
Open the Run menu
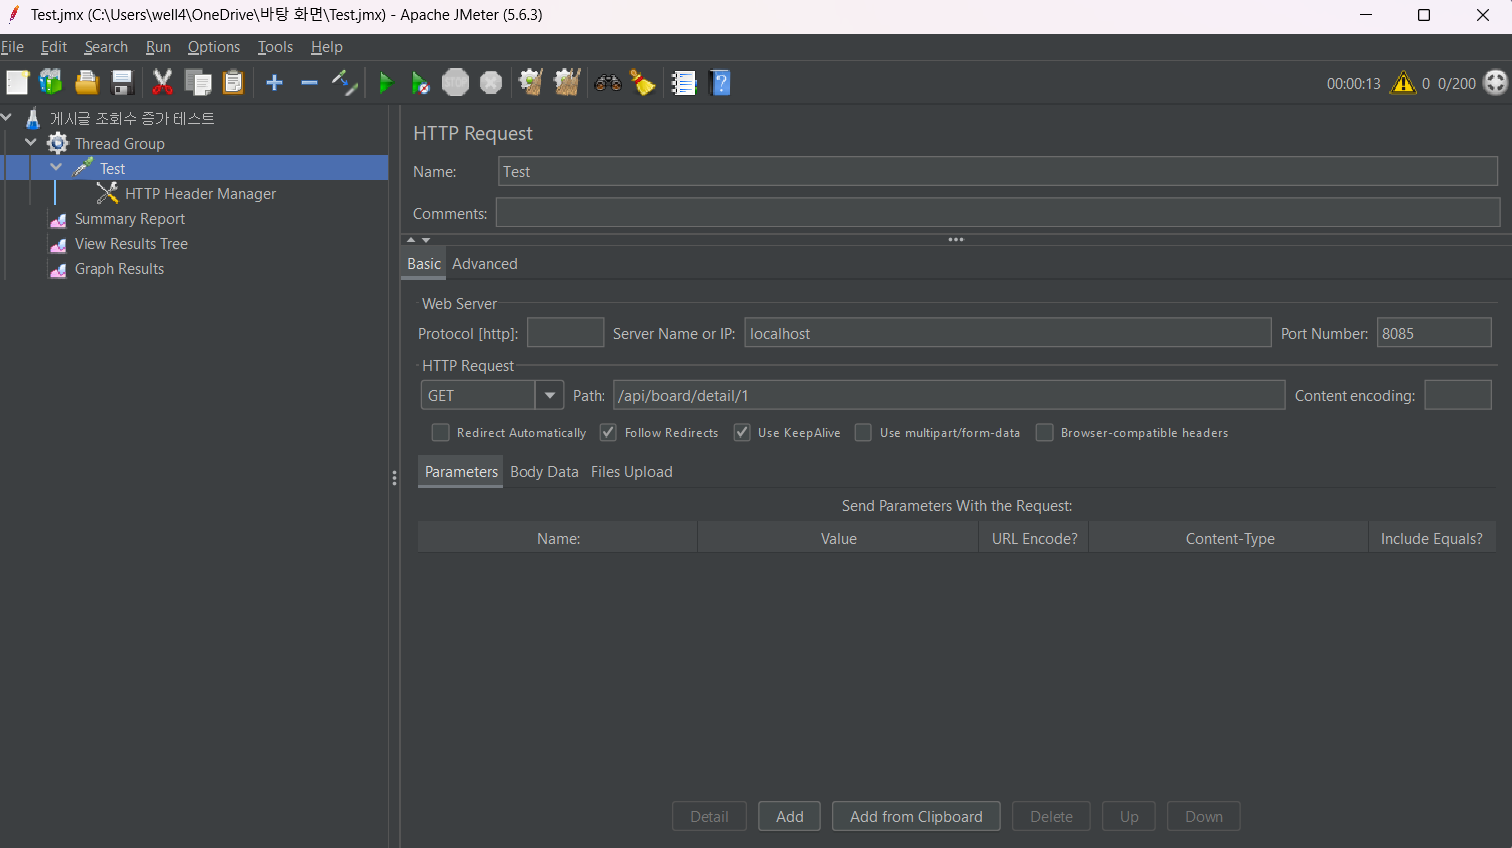pyautogui.click(x=158, y=47)
